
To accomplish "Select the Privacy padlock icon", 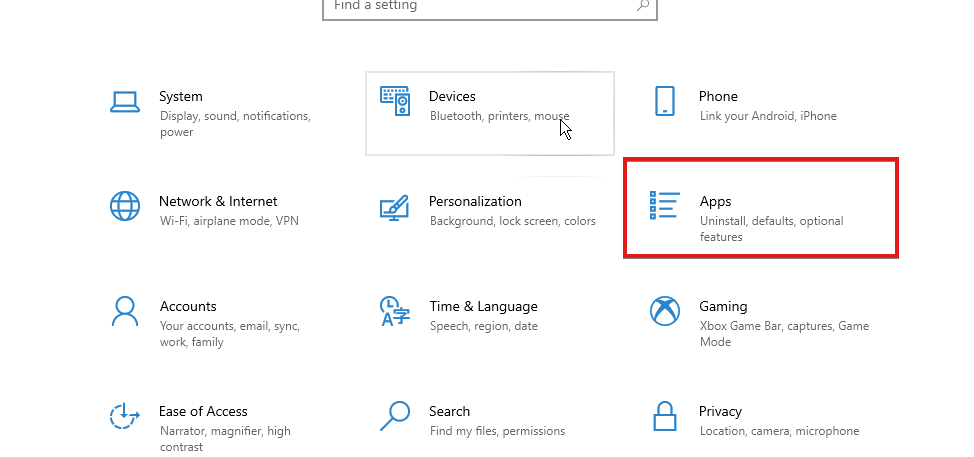I will (x=665, y=416).
